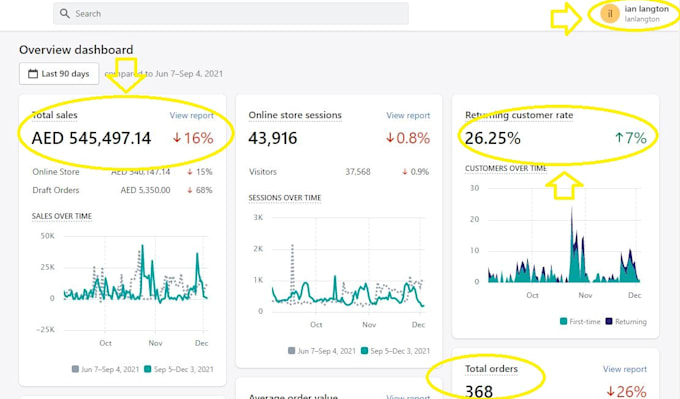680x399 pixels.
Task: Click the 68% draft orders change
Action: point(200,190)
